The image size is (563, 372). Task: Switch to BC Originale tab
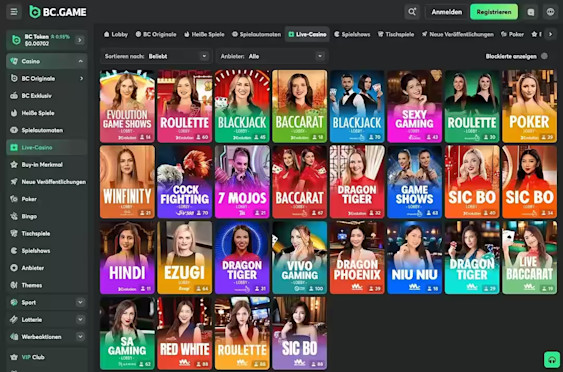[156, 34]
